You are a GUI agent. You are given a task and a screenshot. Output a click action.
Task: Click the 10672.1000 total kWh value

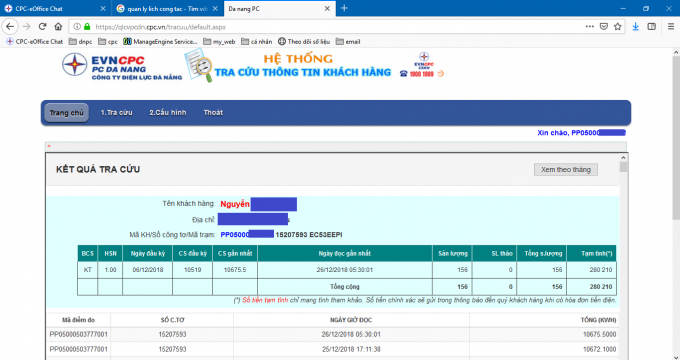point(599,349)
